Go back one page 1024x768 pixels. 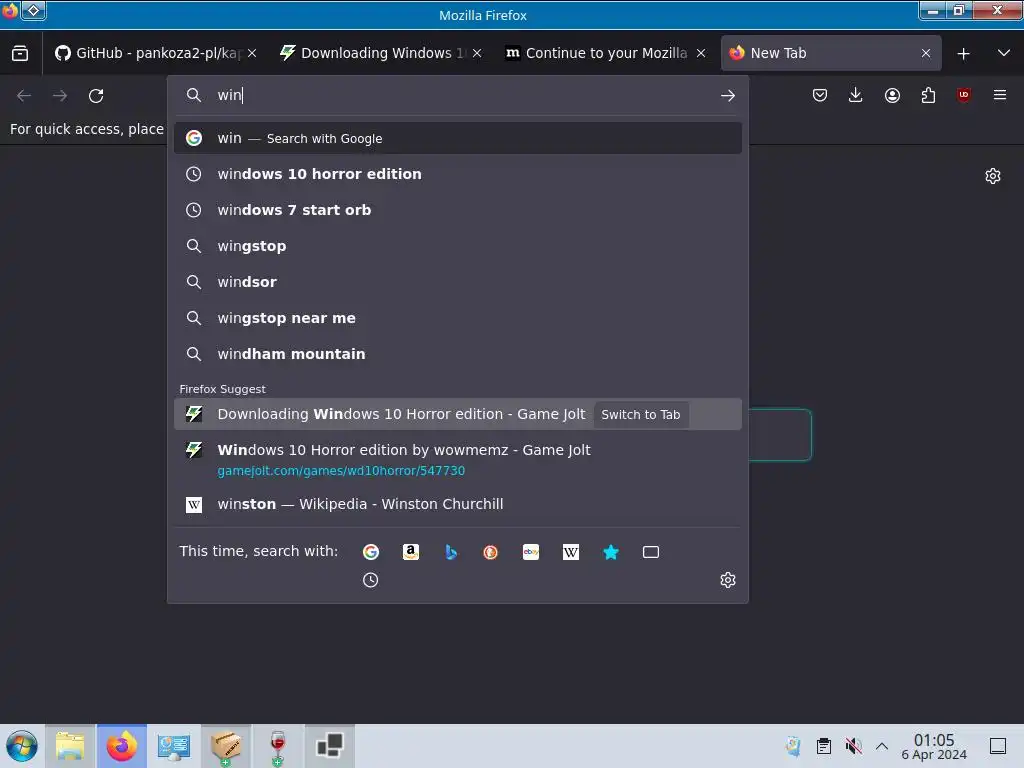point(24,95)
